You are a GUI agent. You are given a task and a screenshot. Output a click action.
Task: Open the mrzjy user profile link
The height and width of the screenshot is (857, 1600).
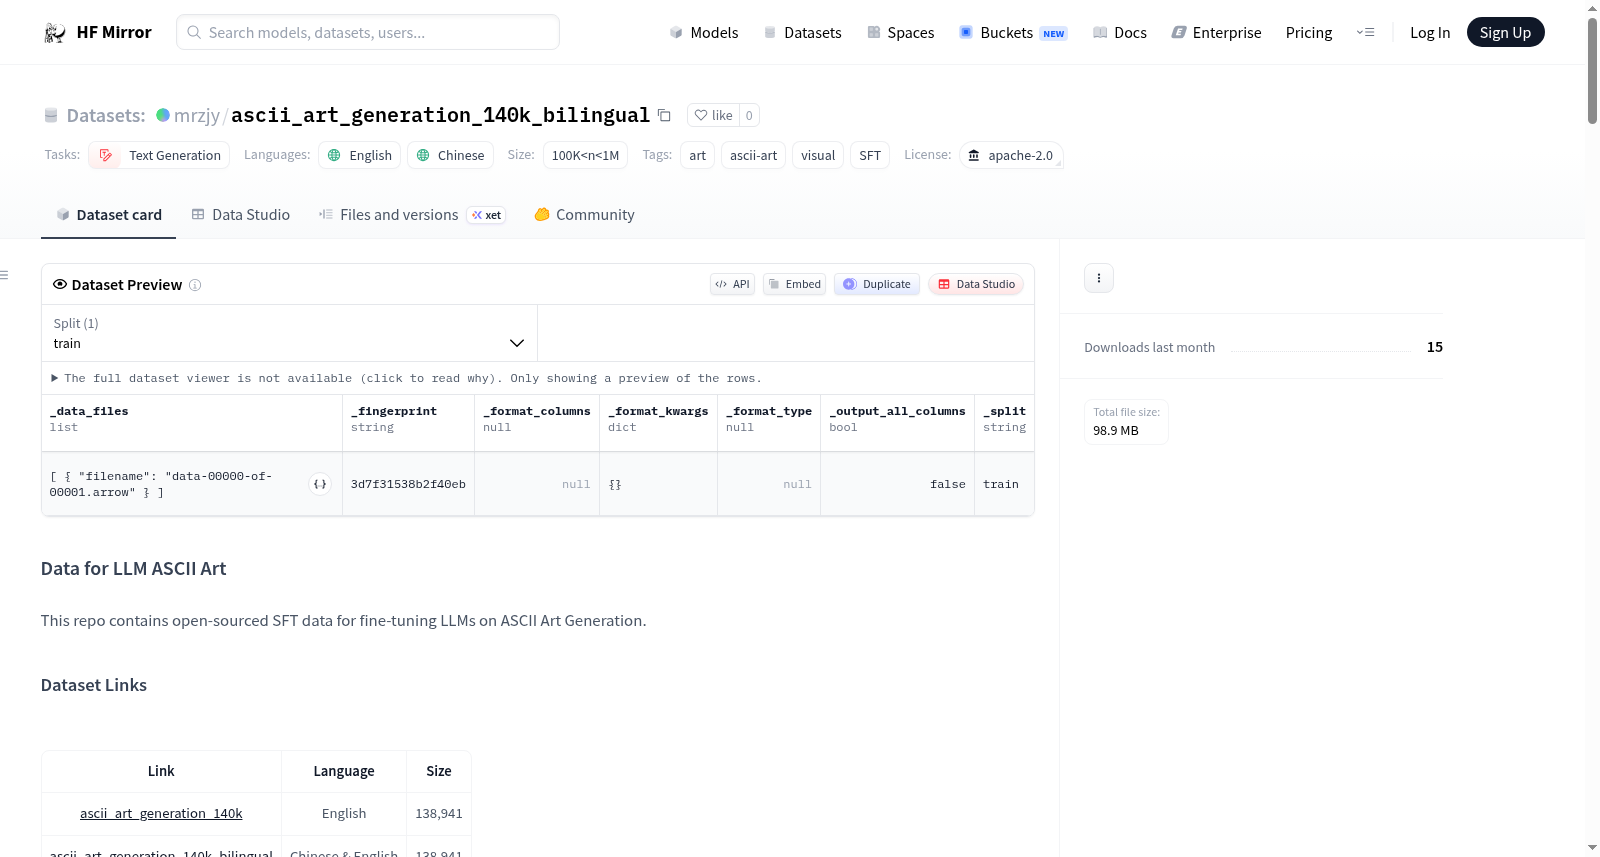coord(197,115)
